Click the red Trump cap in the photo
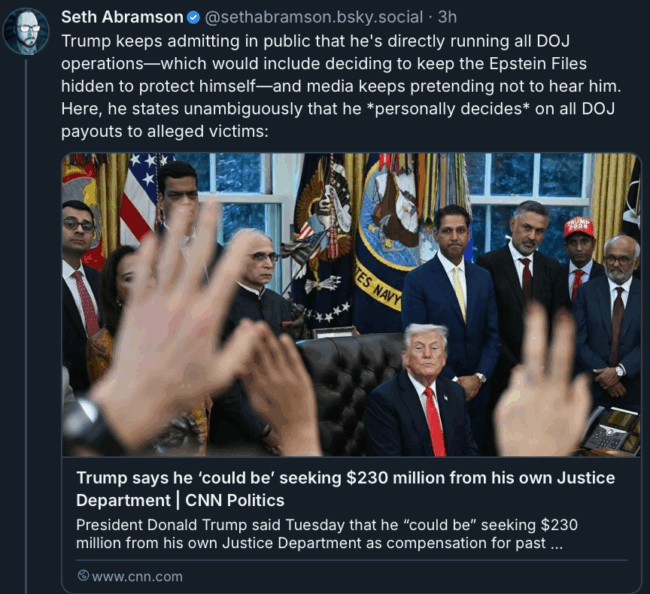650x594 pixels. pos(579,227)
